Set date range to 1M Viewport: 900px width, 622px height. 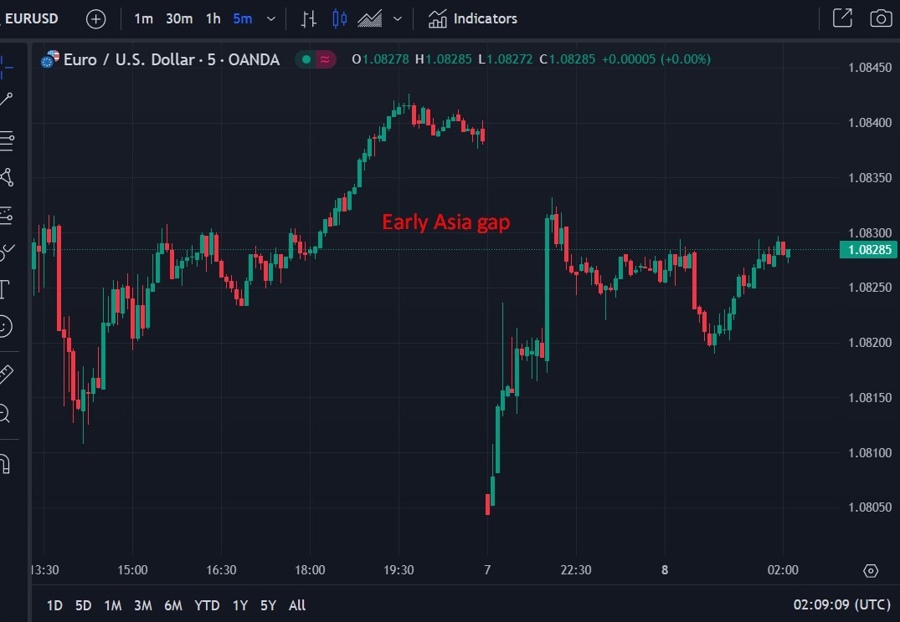112,605
